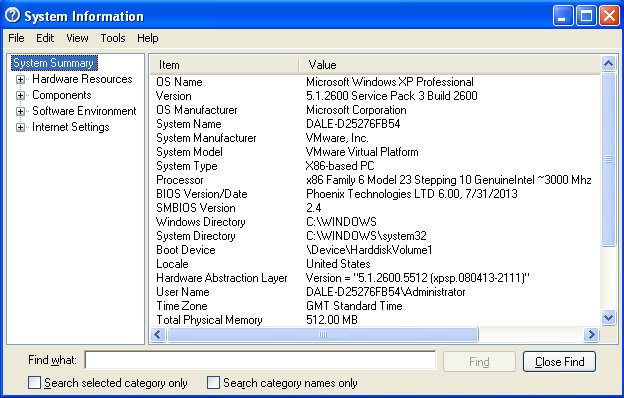Click the Value column header
Image resolution: width=624 pixels, height=398 pixels.
[x=449, y=64]
